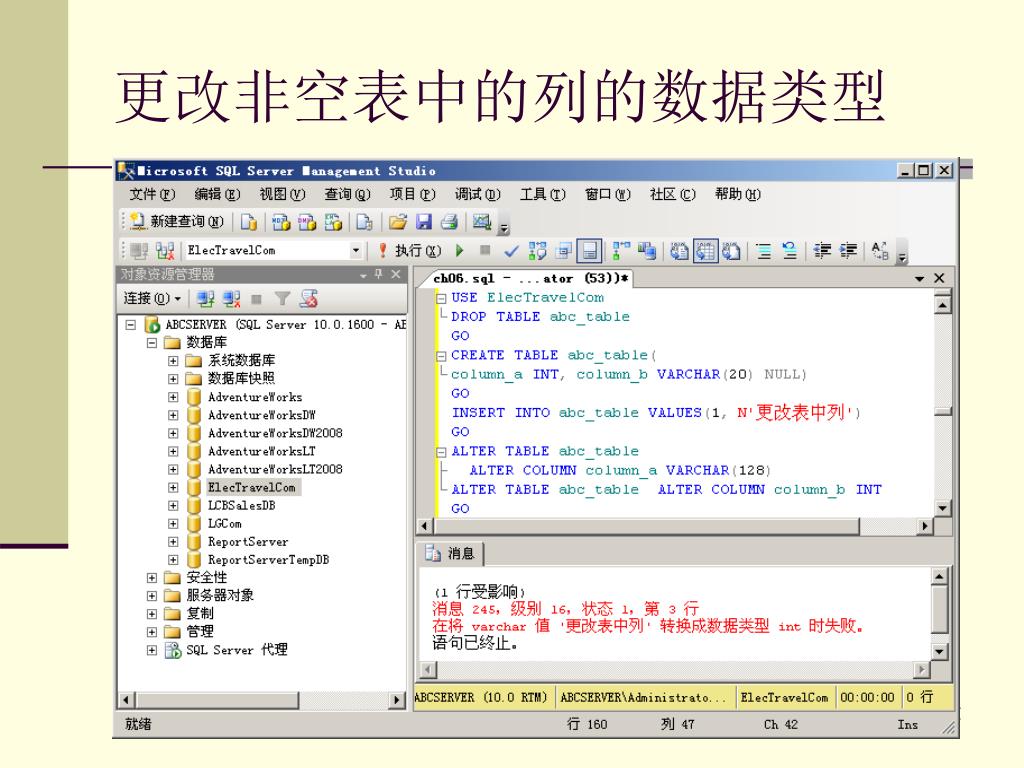Image resolution: width=1024 pixels, height=768 pixels.
Task: Click the 新建查询 new query button
Action: point(176,222)
